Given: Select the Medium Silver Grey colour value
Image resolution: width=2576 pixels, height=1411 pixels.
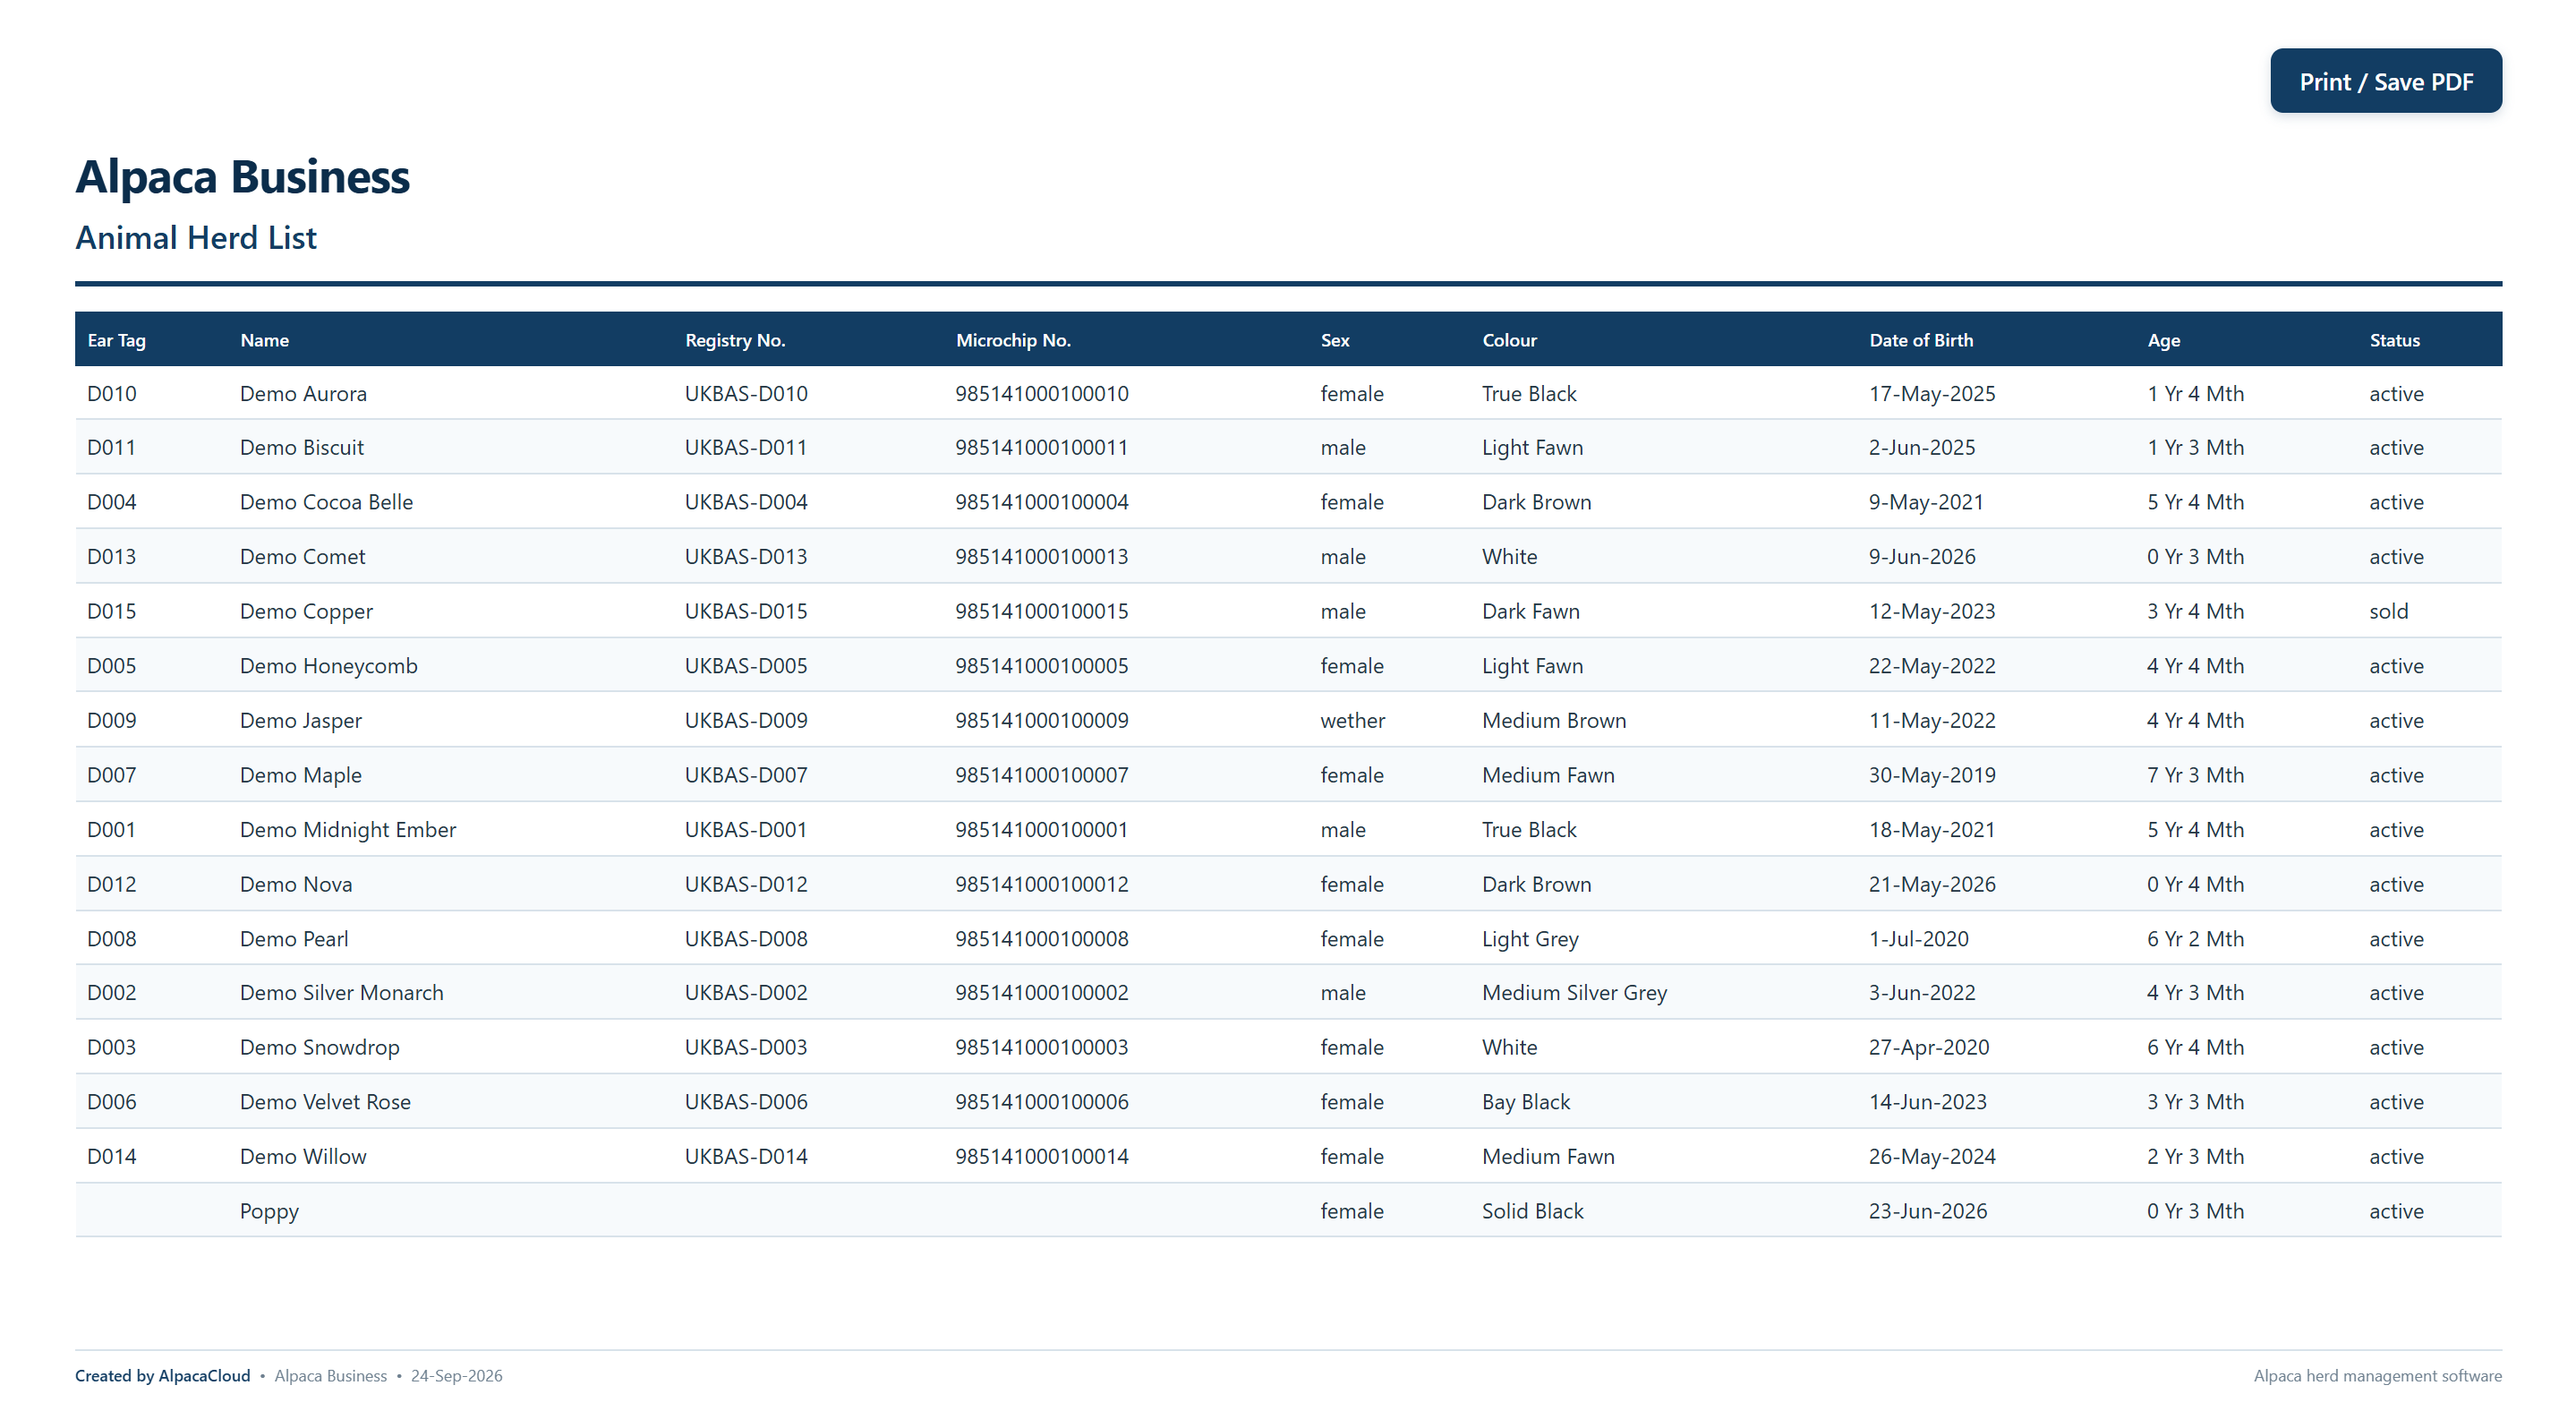Looking at the screenshot, I should (x=1574, y=993).
